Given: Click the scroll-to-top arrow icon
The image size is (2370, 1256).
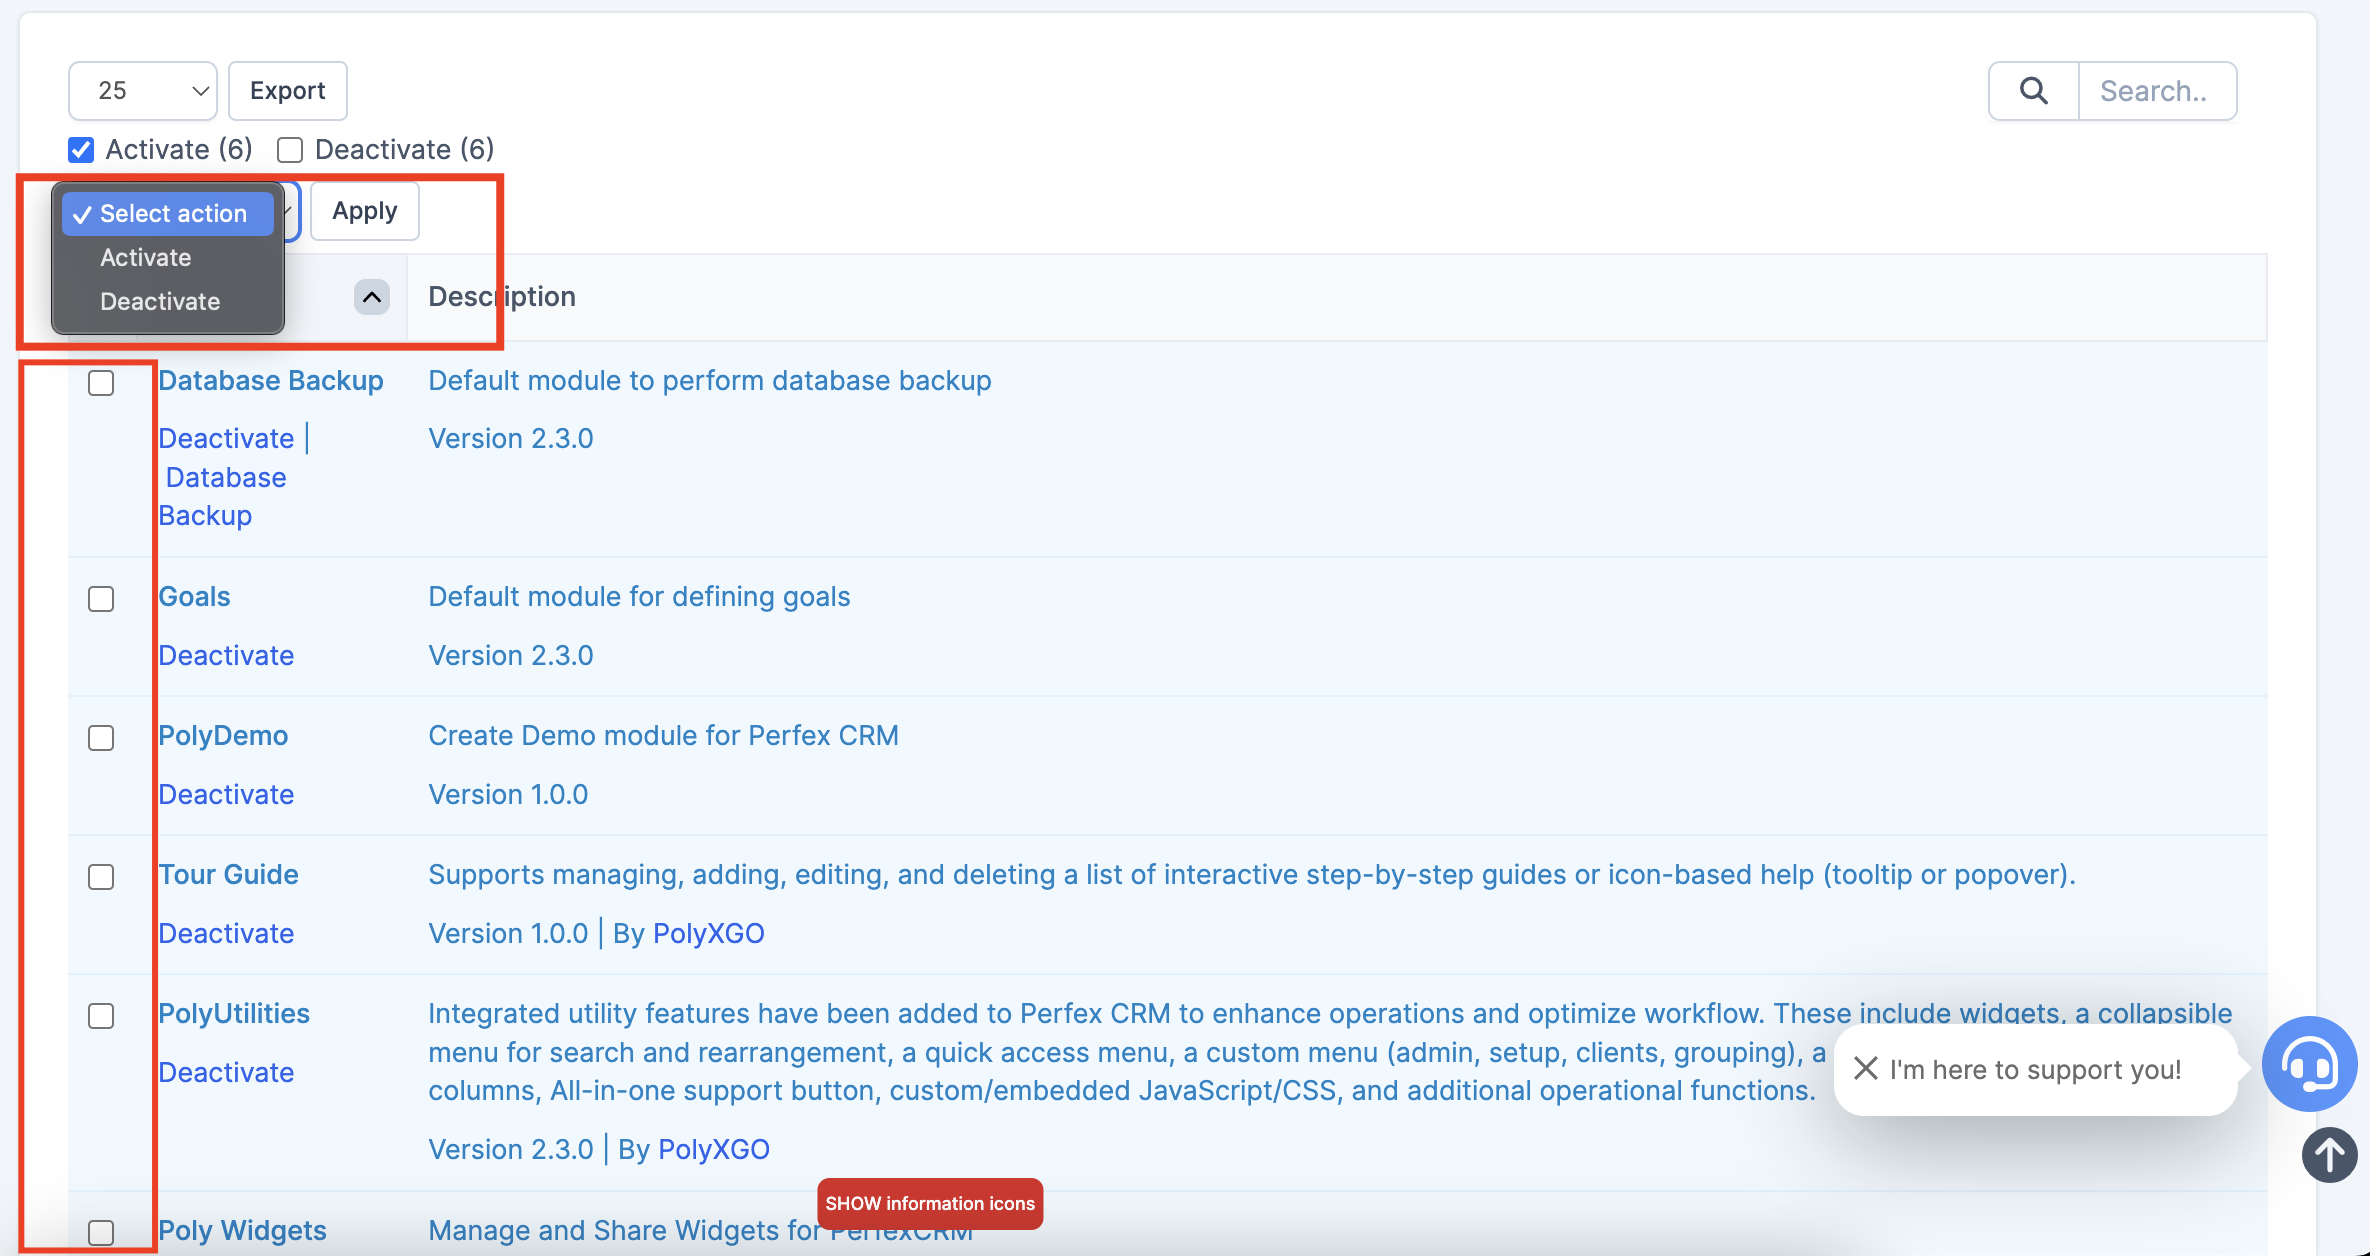Looking at the screenshot, I should (2329, 1155).
